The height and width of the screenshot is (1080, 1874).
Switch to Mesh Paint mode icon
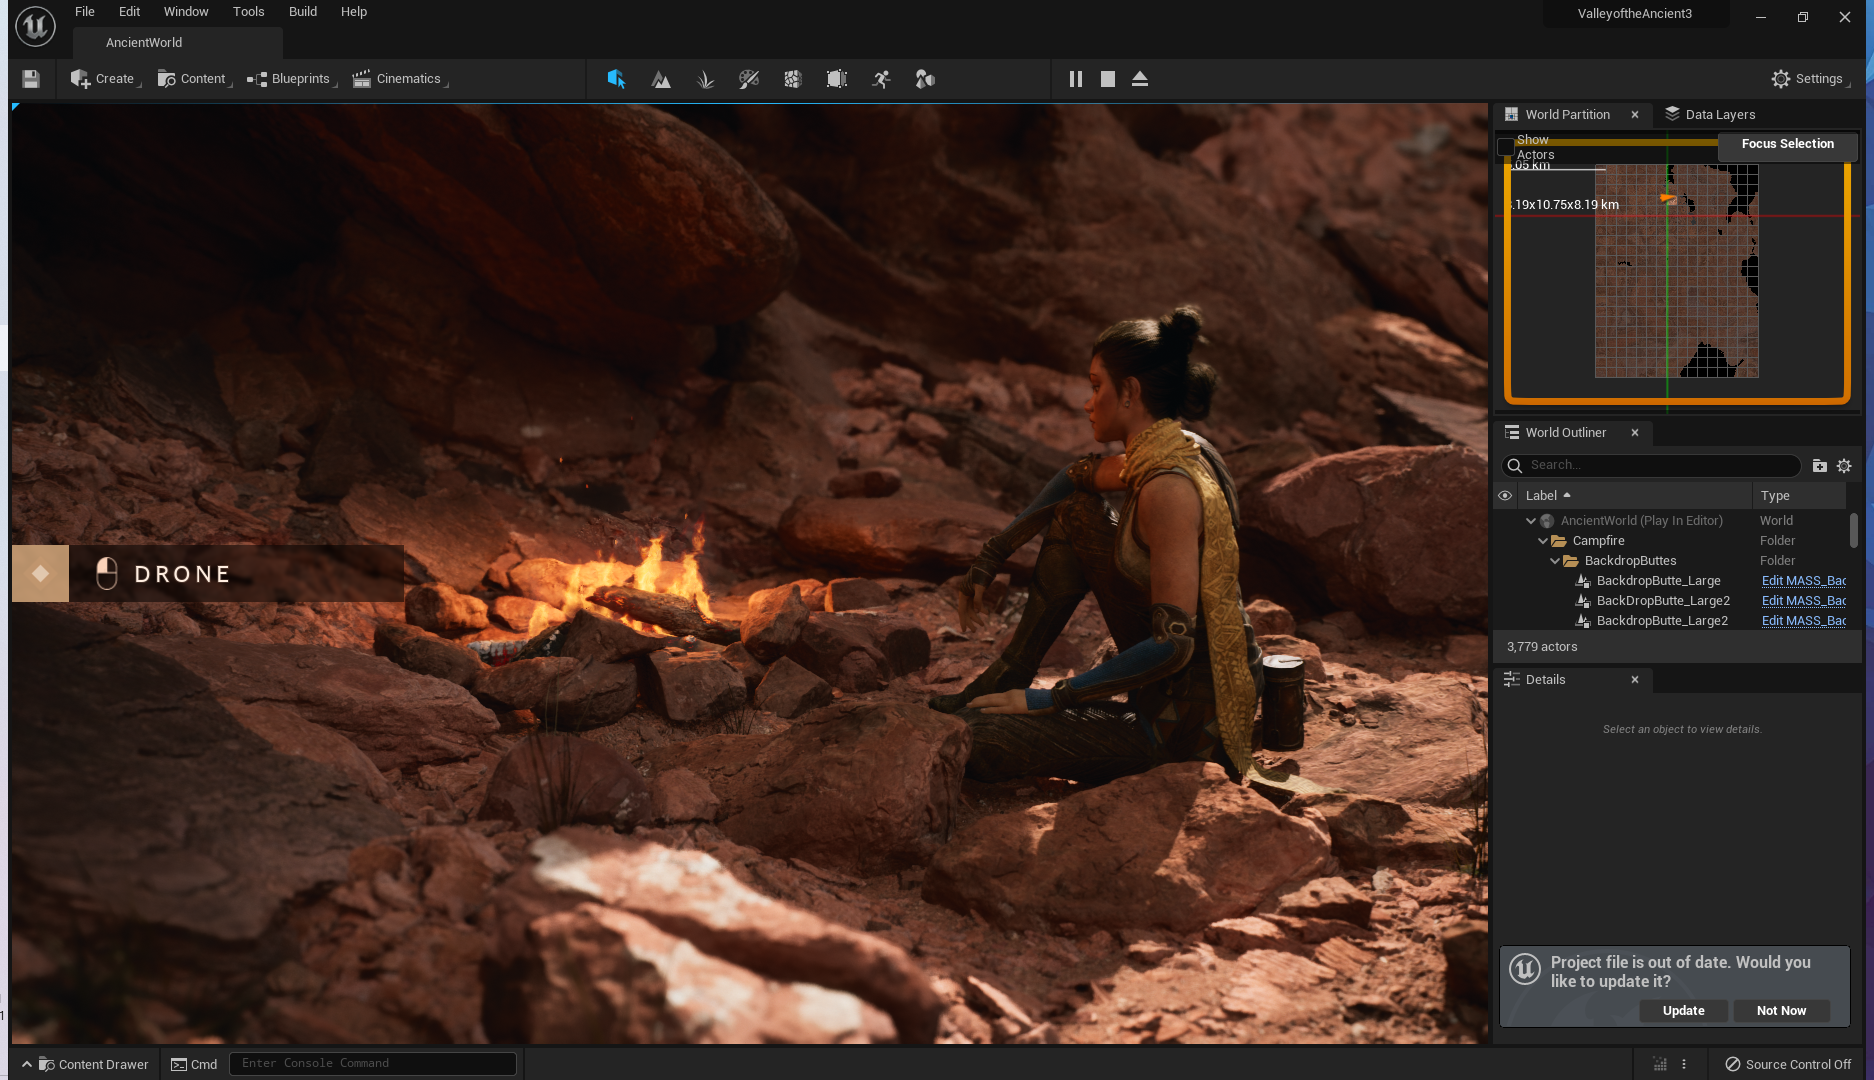coord(749,79)
